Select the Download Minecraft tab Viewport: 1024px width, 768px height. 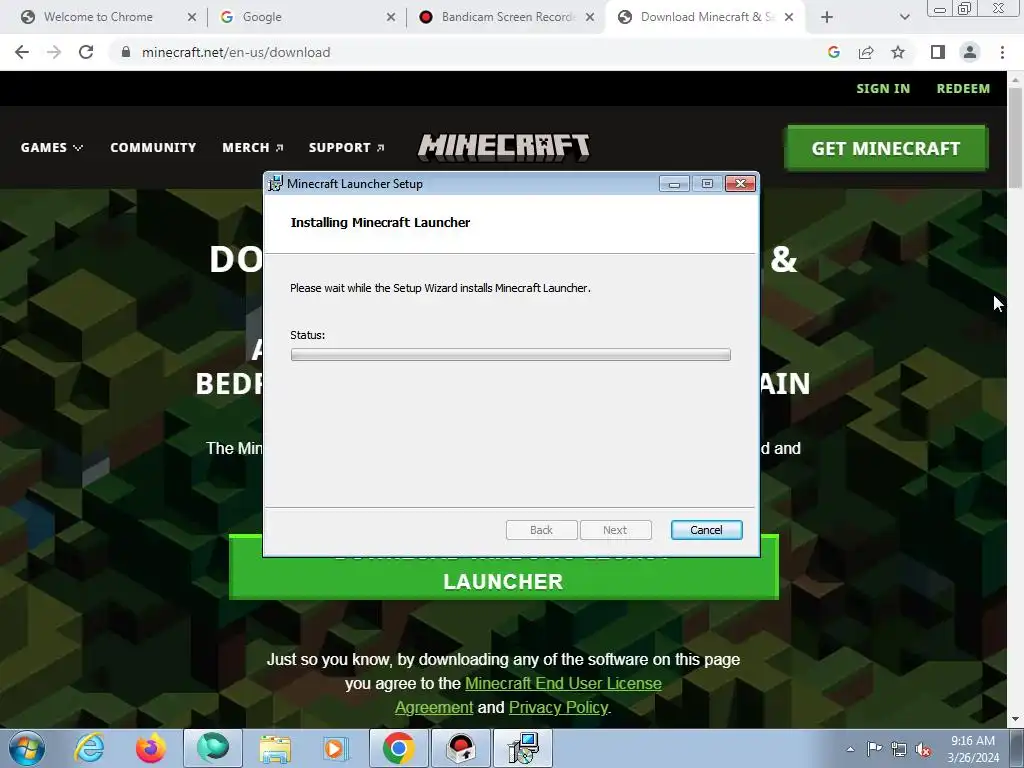click(x=707, y=17)
